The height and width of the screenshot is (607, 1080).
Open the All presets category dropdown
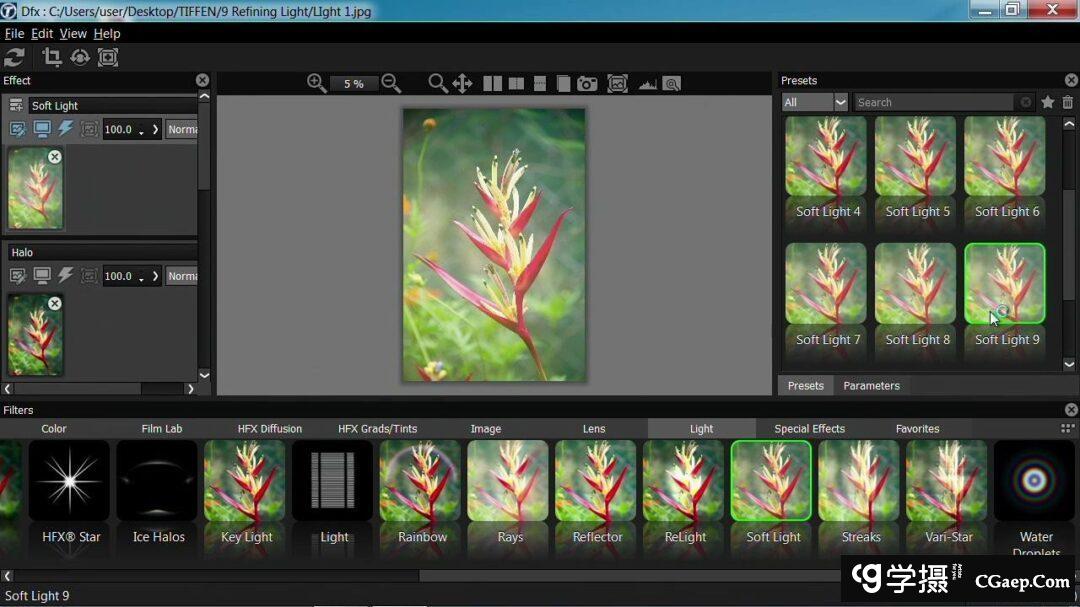[x=814, y=102]
